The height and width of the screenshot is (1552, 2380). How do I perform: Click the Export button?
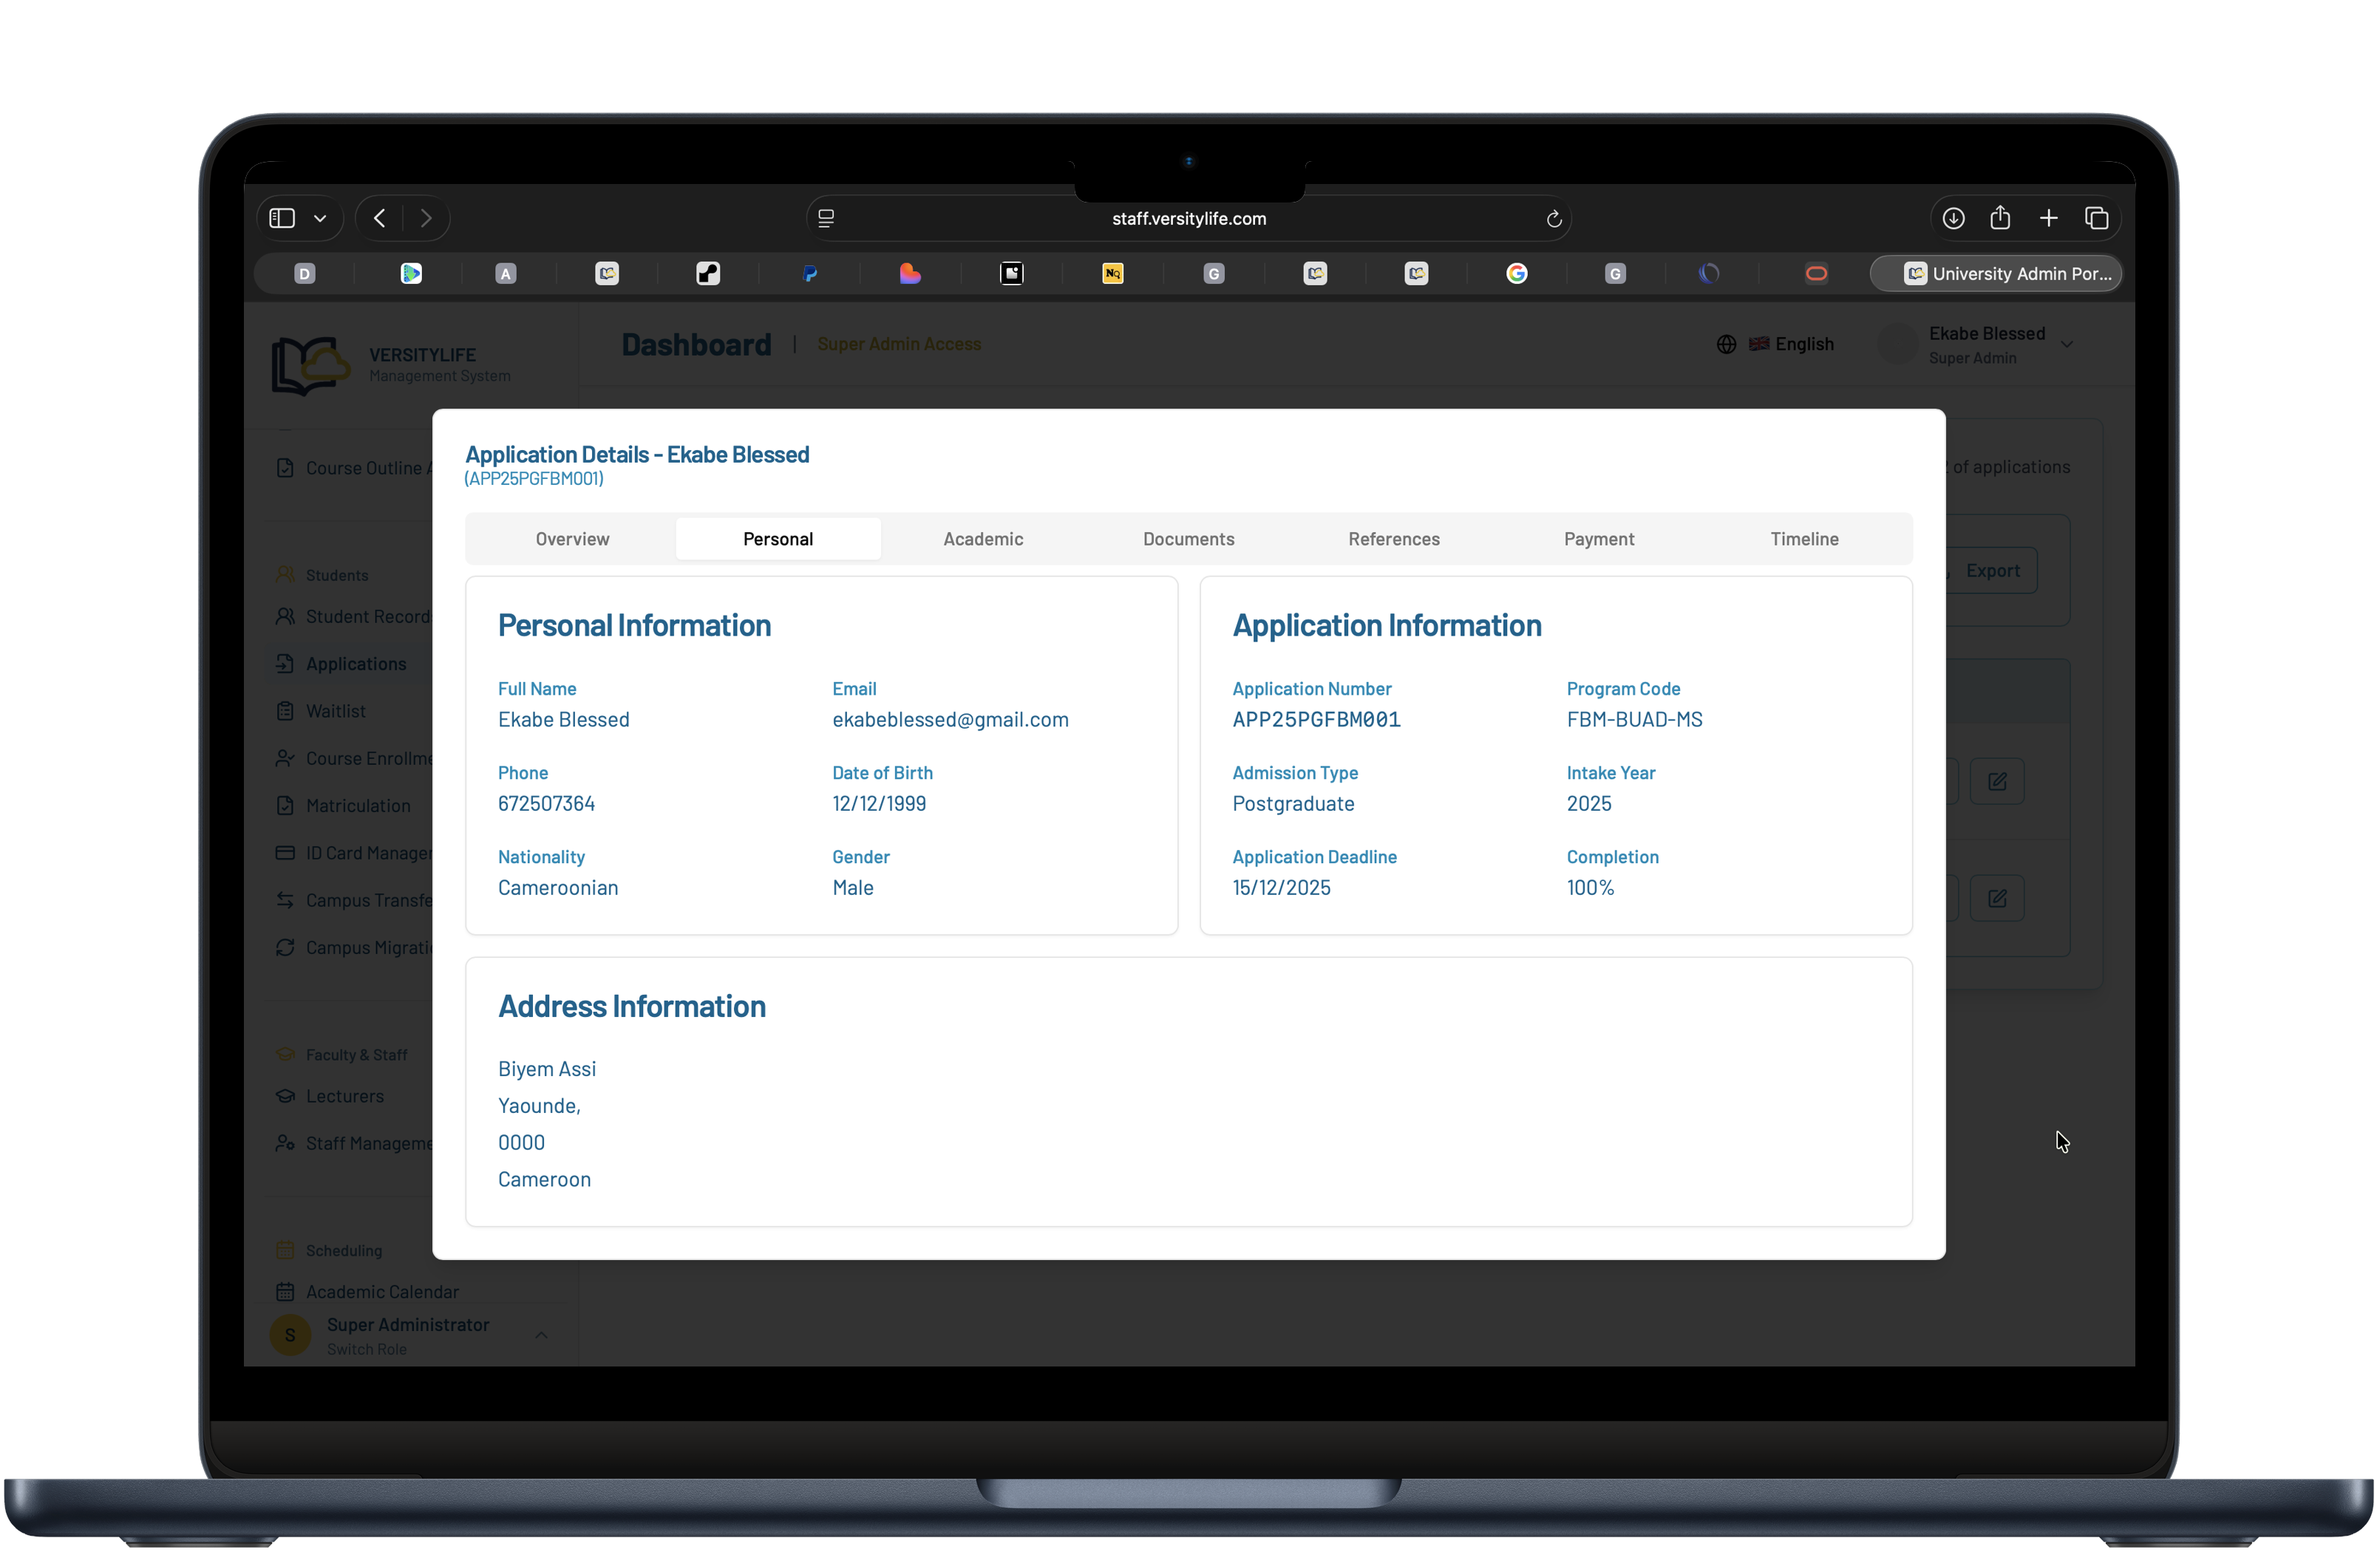click(1993, 570)
